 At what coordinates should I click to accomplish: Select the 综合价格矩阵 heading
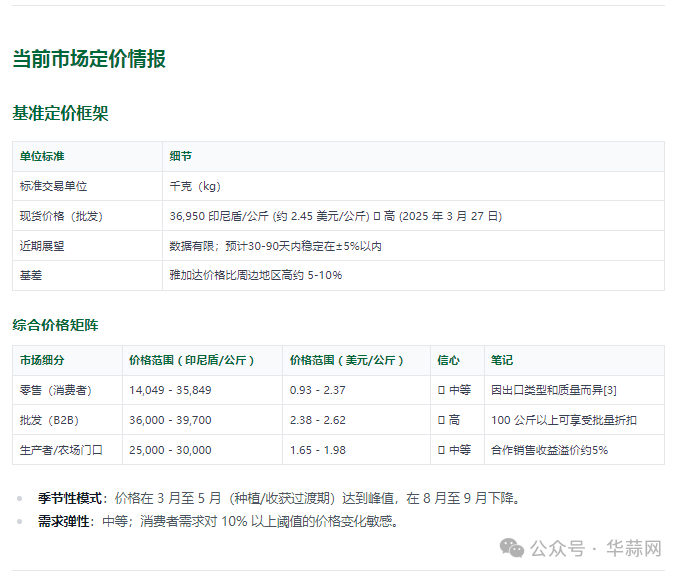coord(55,325)
